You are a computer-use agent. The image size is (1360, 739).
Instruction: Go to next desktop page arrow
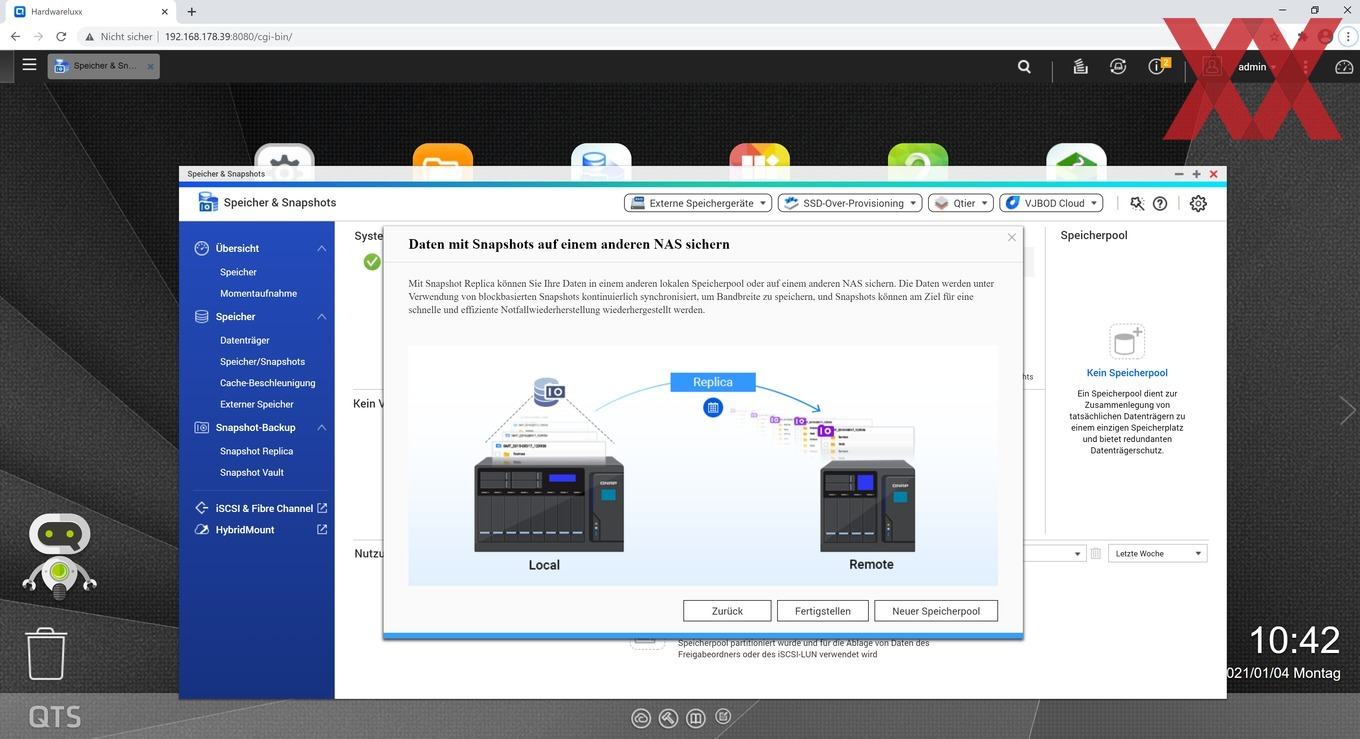(1347, 410)
